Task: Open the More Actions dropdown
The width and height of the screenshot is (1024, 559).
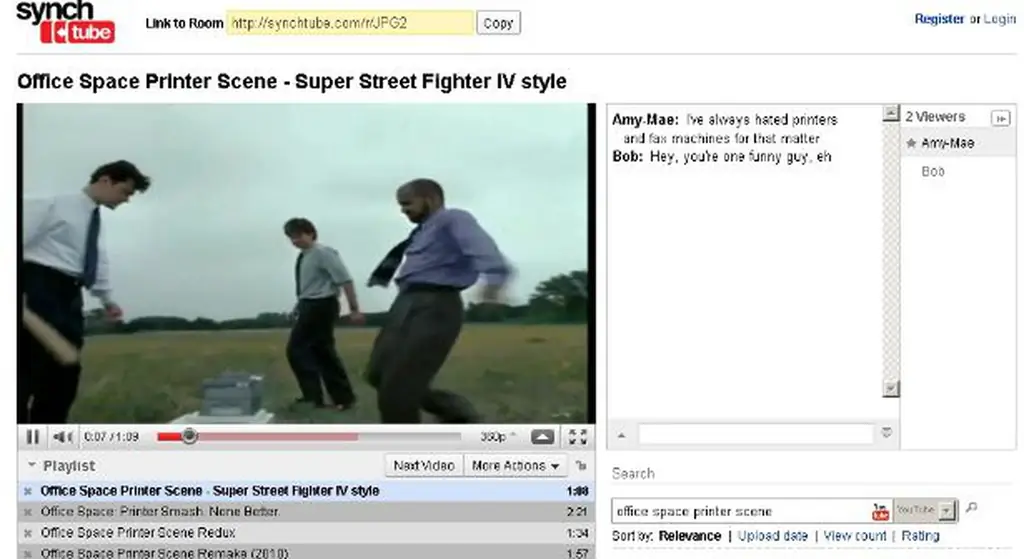Action: pyautogui.click(x=515, y=466)
